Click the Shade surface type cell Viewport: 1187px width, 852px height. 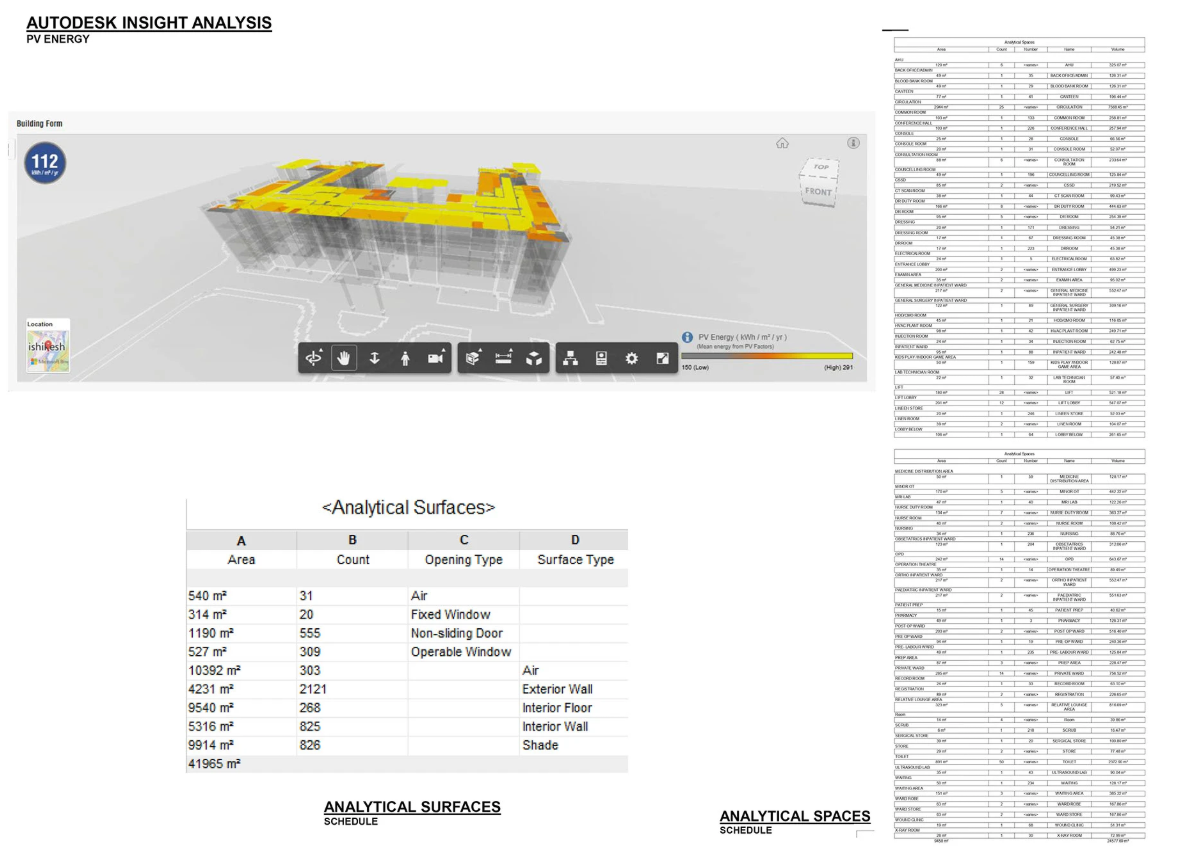coord(575,745)
